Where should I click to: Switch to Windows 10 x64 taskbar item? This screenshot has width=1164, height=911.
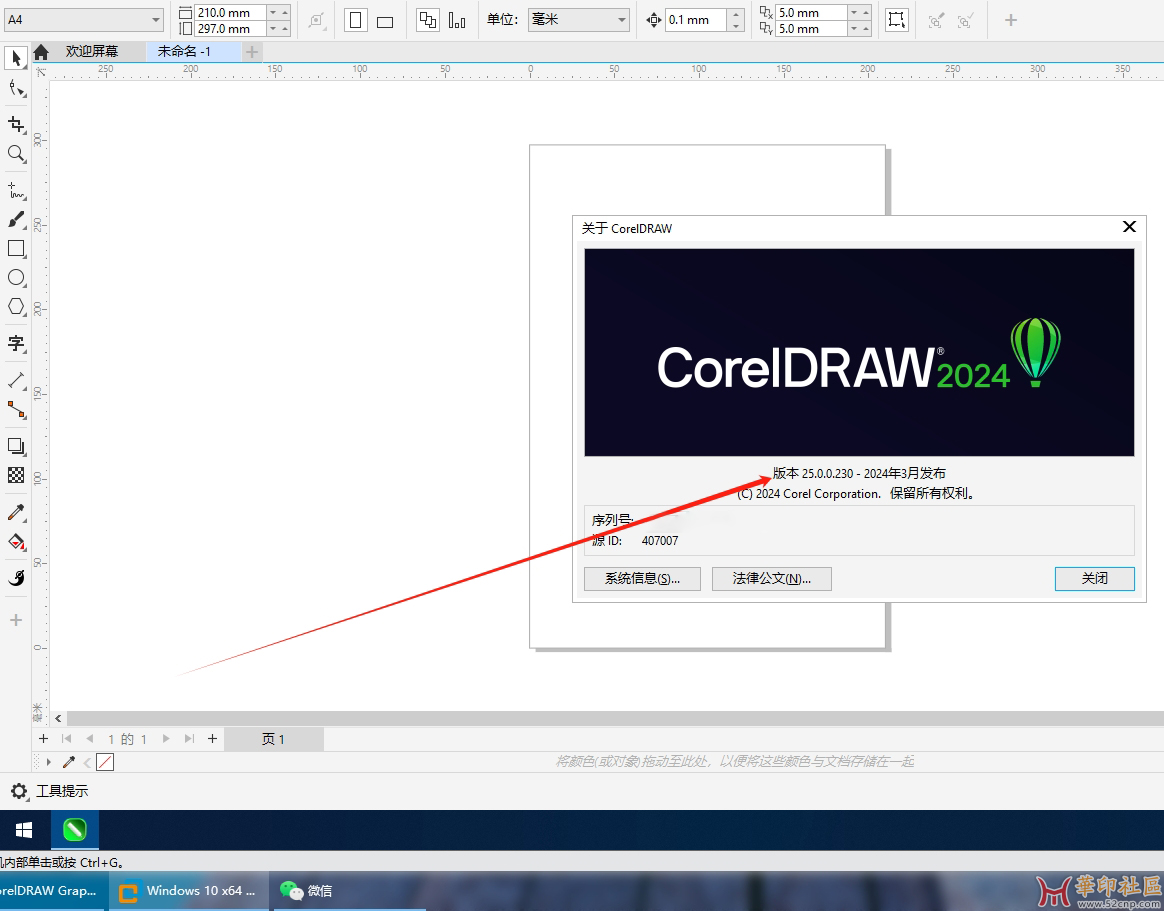coord(190,891)
